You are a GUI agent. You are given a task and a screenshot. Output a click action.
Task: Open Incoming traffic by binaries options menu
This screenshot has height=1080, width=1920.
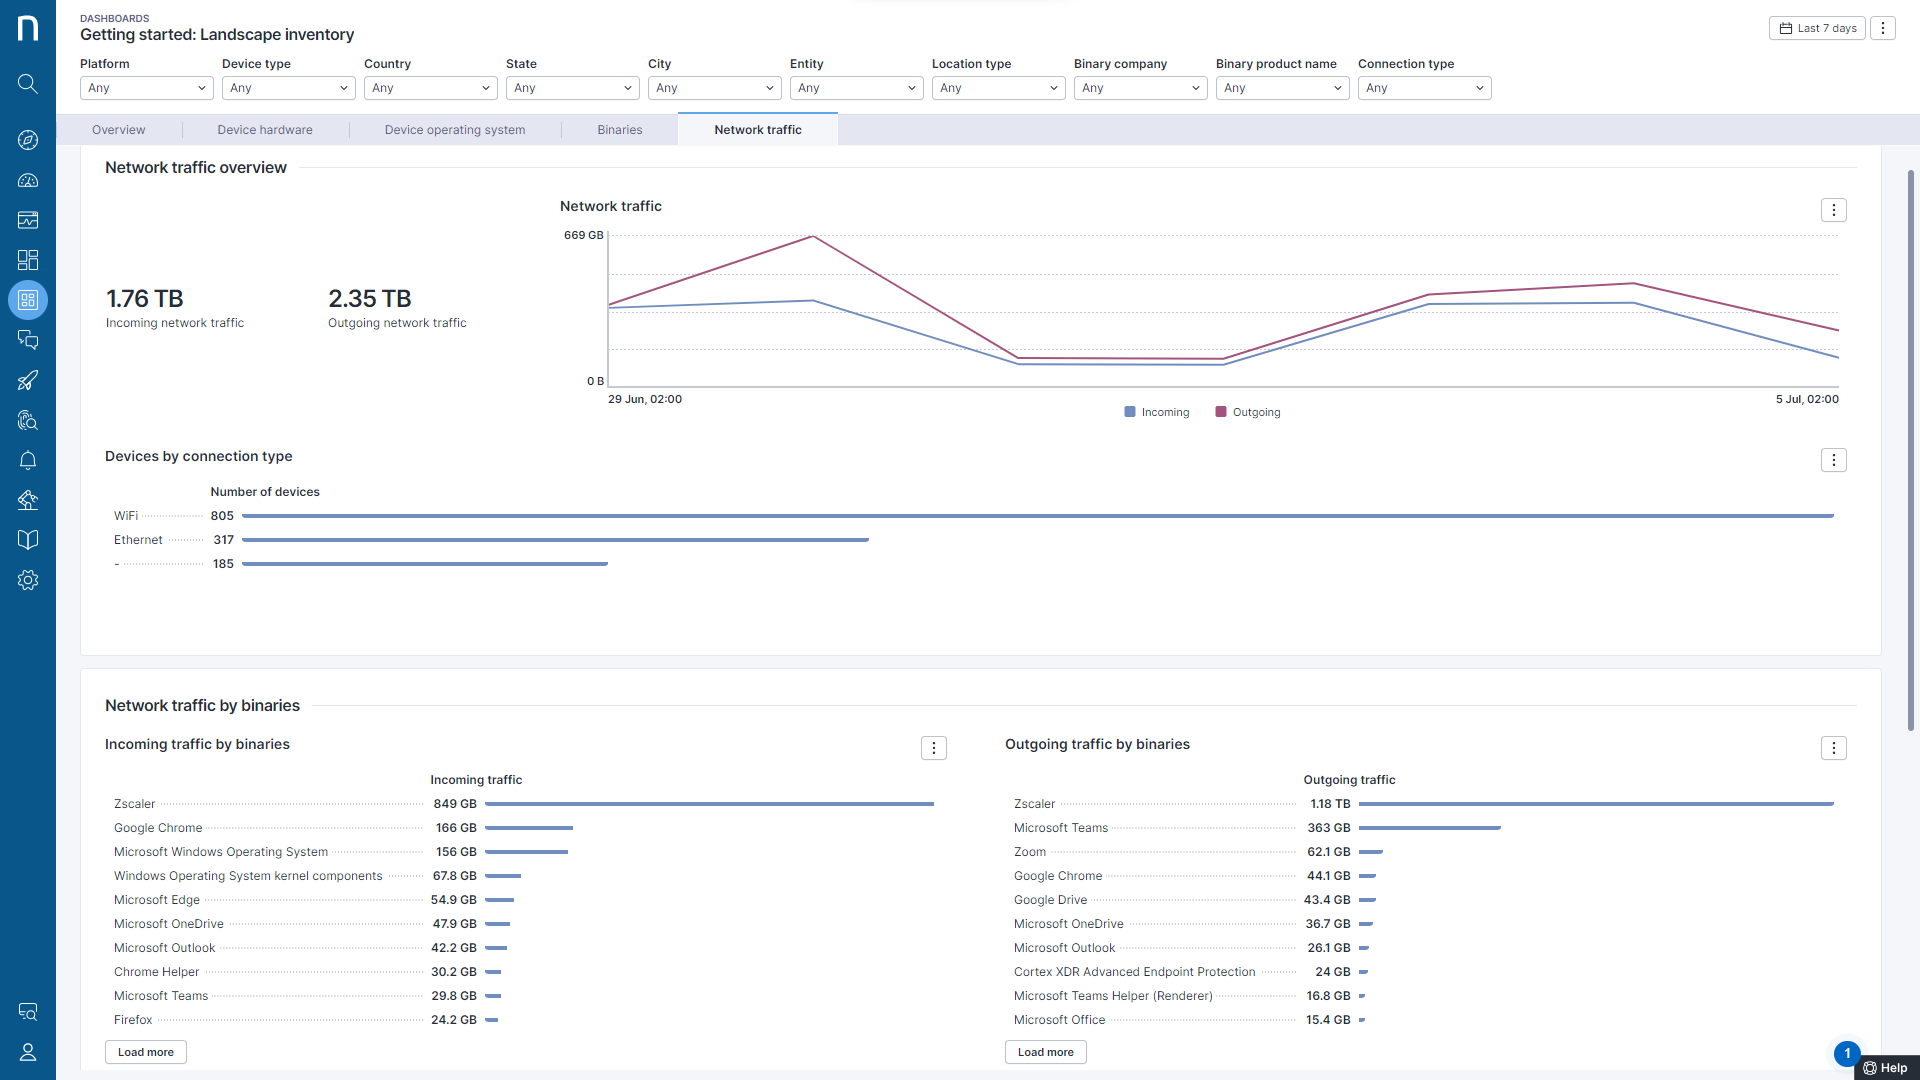933,748
